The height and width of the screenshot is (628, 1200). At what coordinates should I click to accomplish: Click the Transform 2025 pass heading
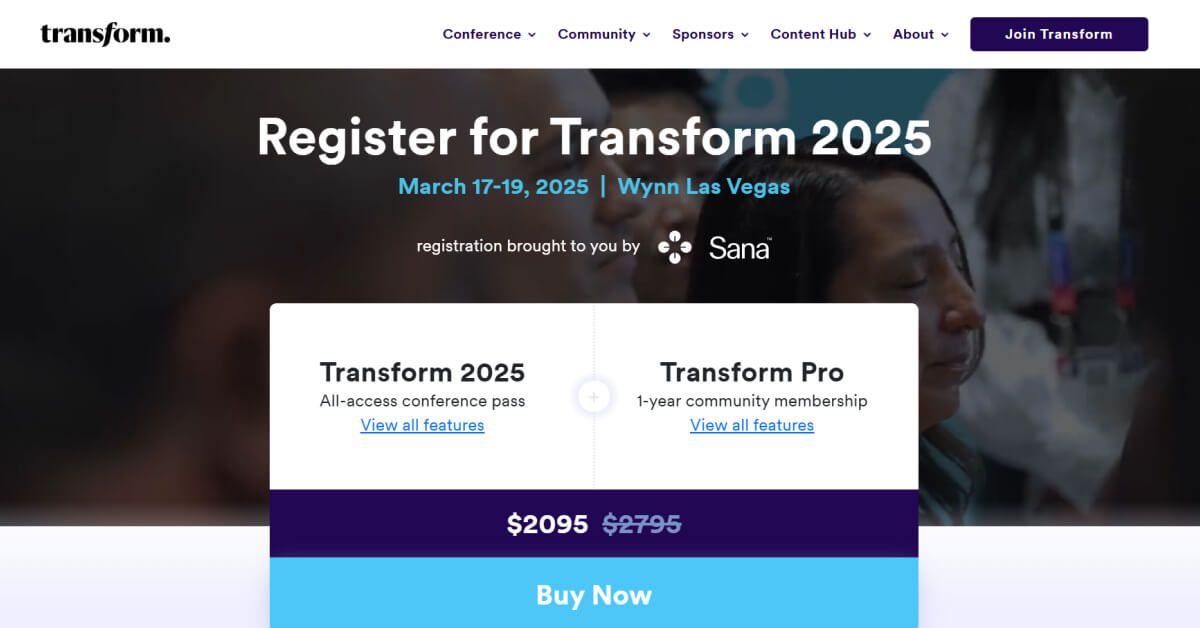422,371
